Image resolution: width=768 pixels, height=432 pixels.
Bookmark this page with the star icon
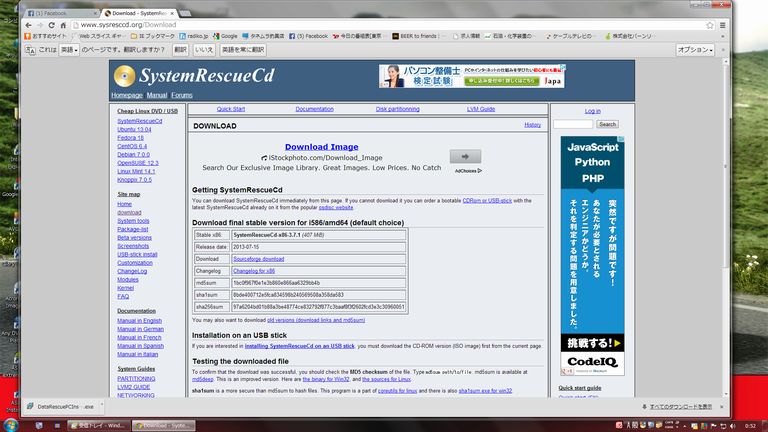point(710,25)
